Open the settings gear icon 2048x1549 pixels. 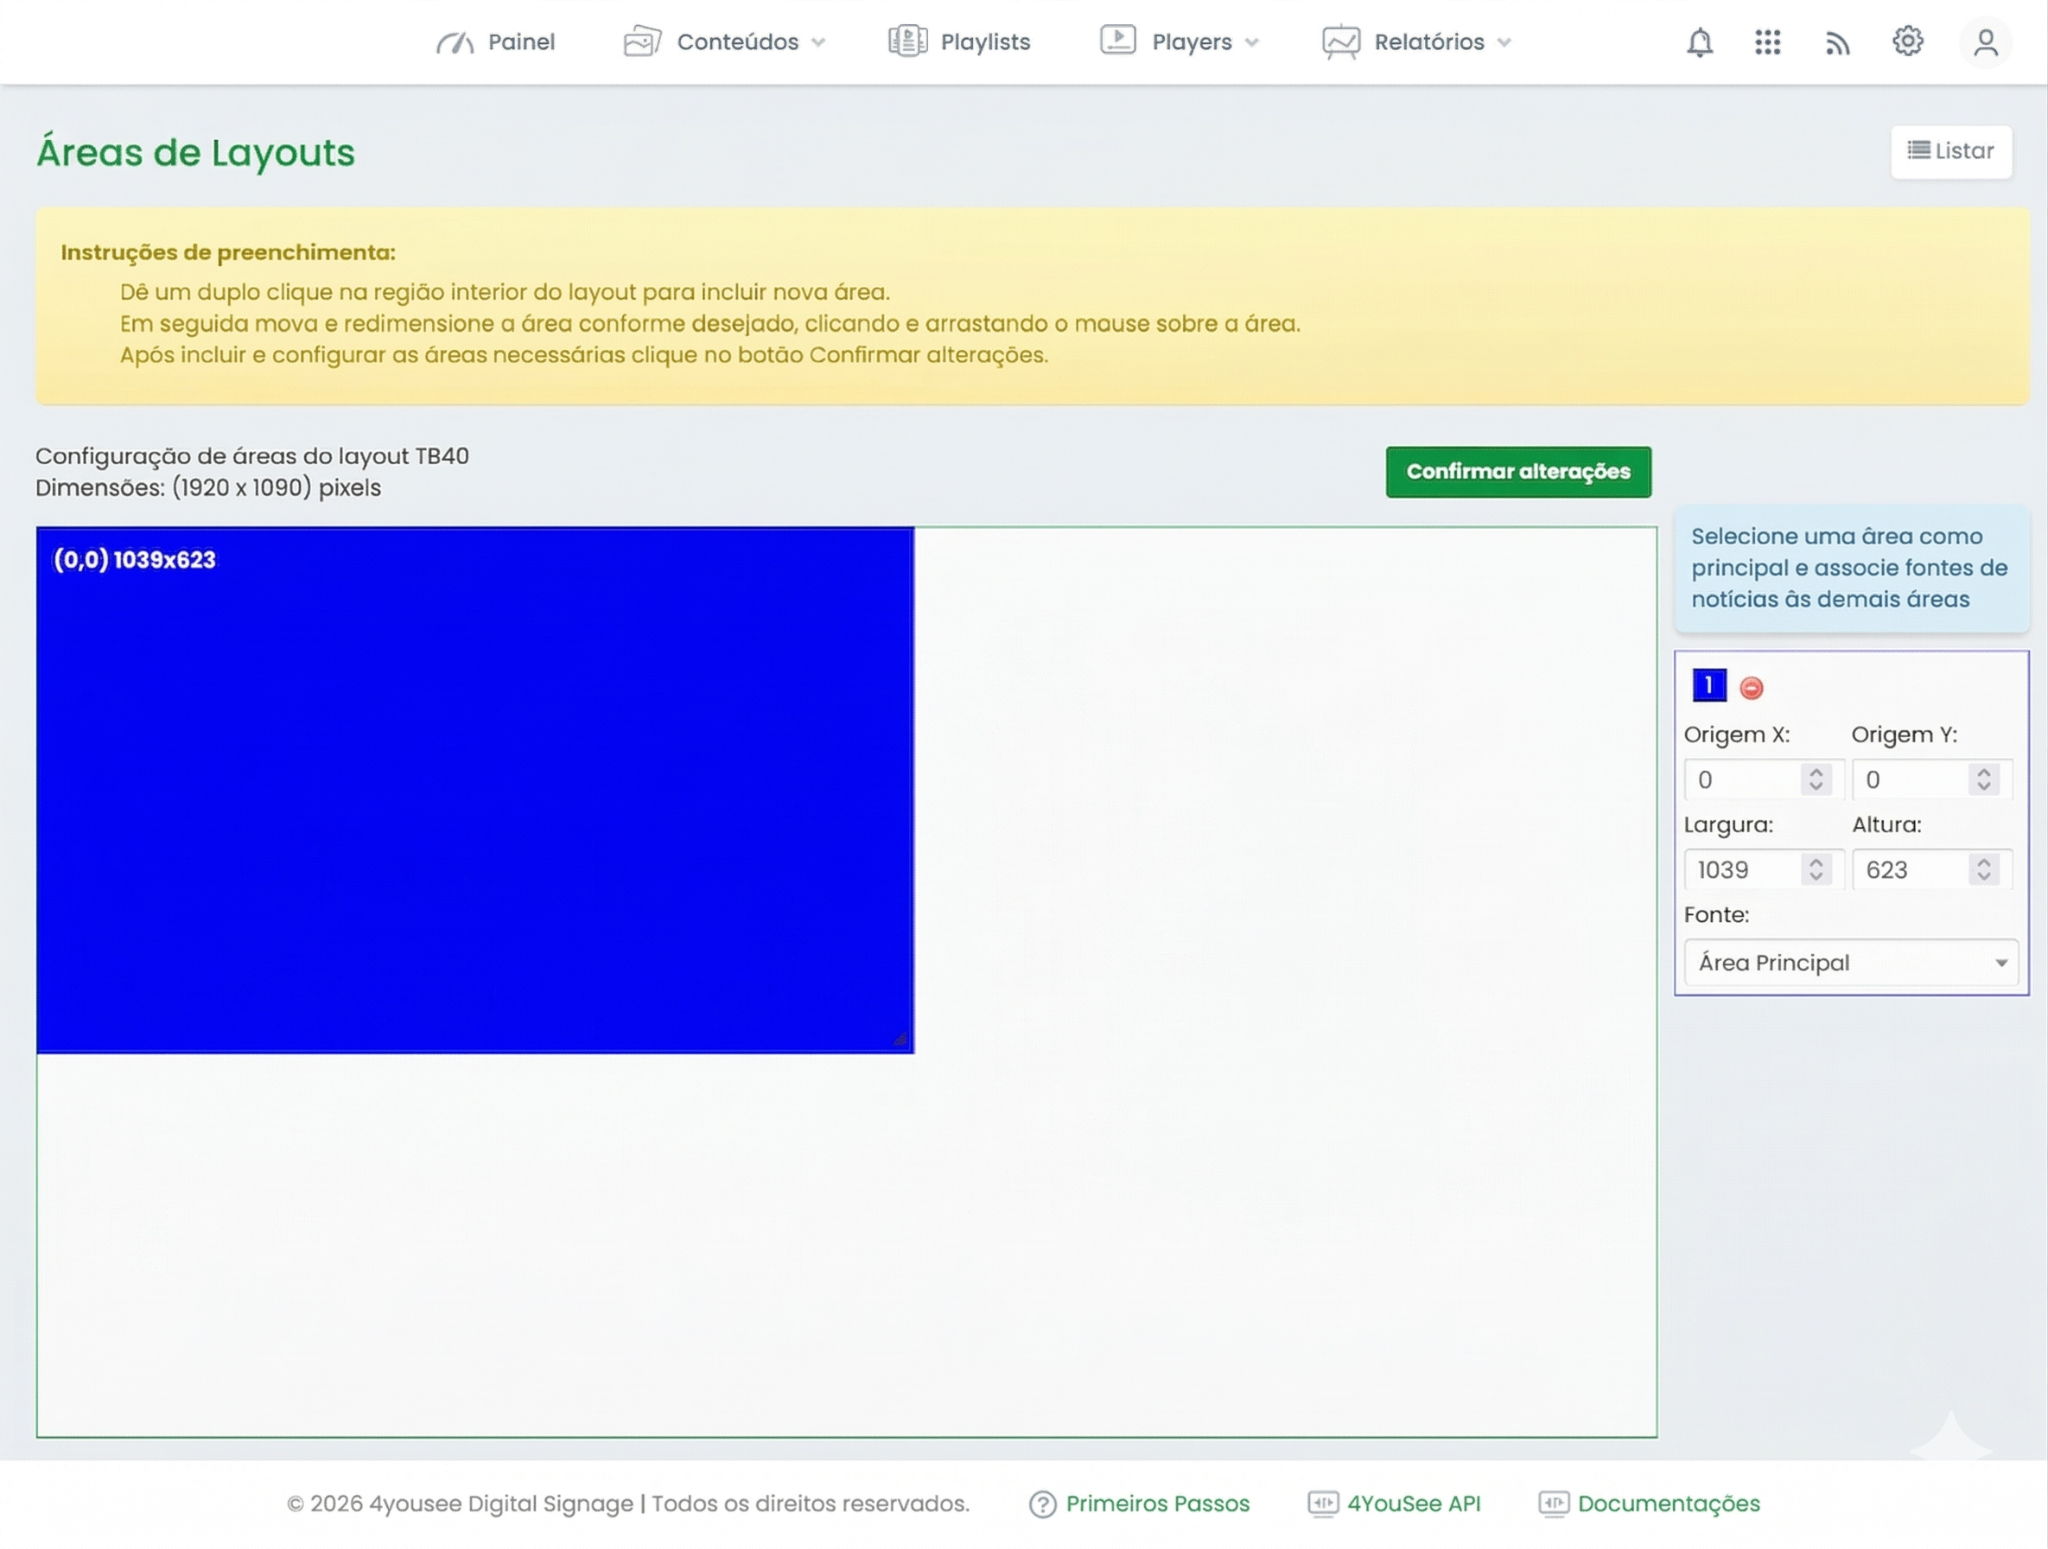click(x=1907, y=42)
